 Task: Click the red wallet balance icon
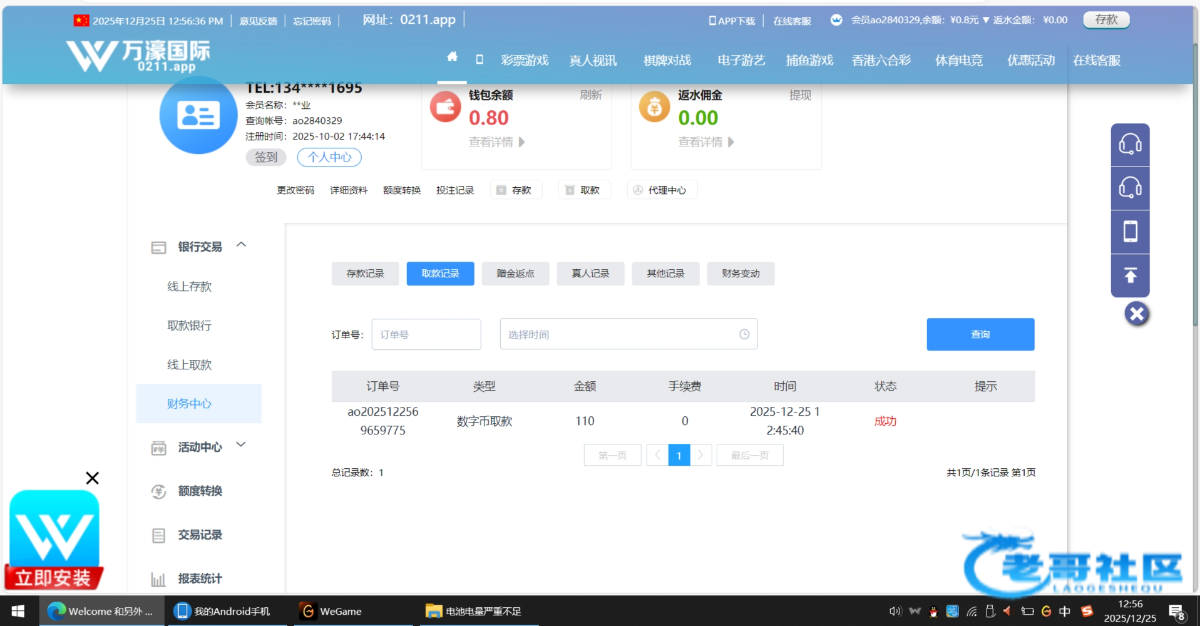coord(445,107)
